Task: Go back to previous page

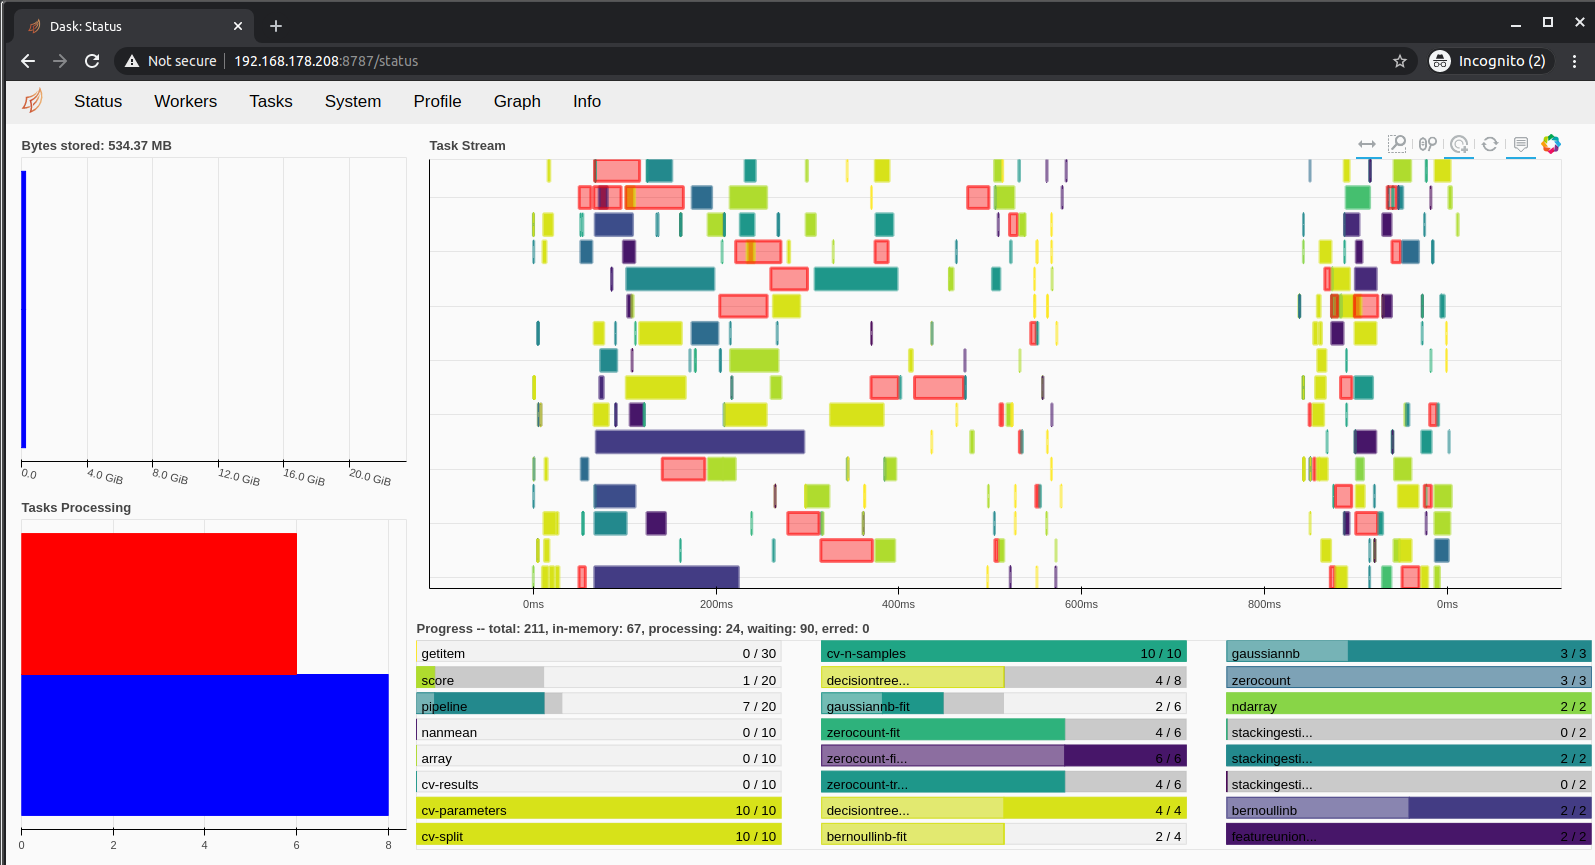Action: click(x=28, y=61)
